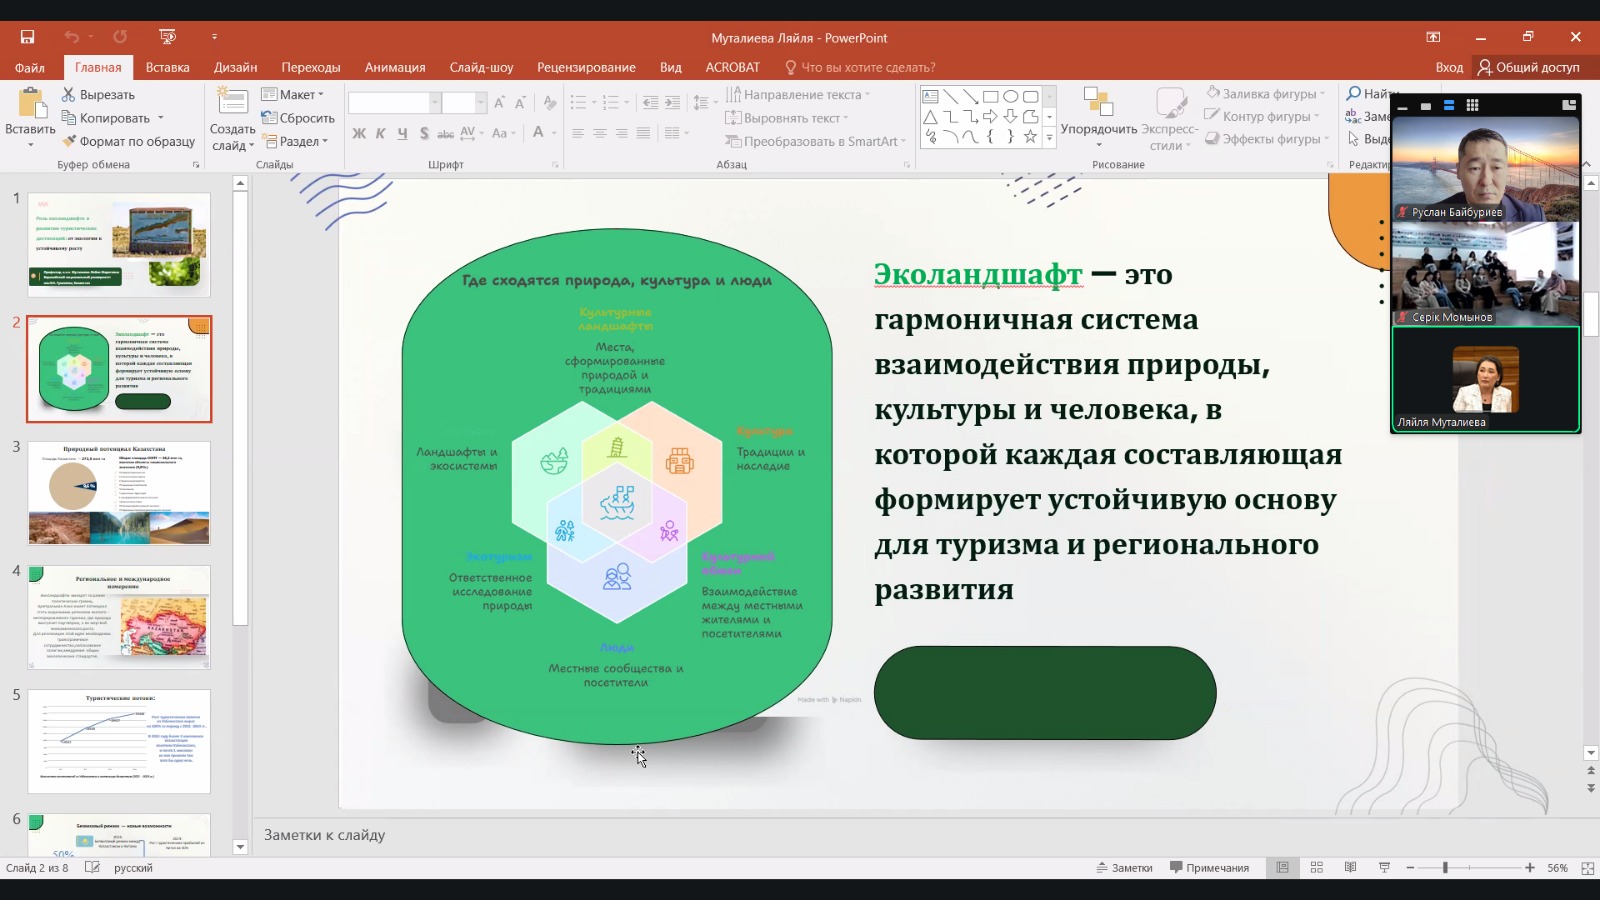This screenshot has width=1600, height=900.
Task: Toggle Underline (Ч) formatting
Action: point(402,133)
